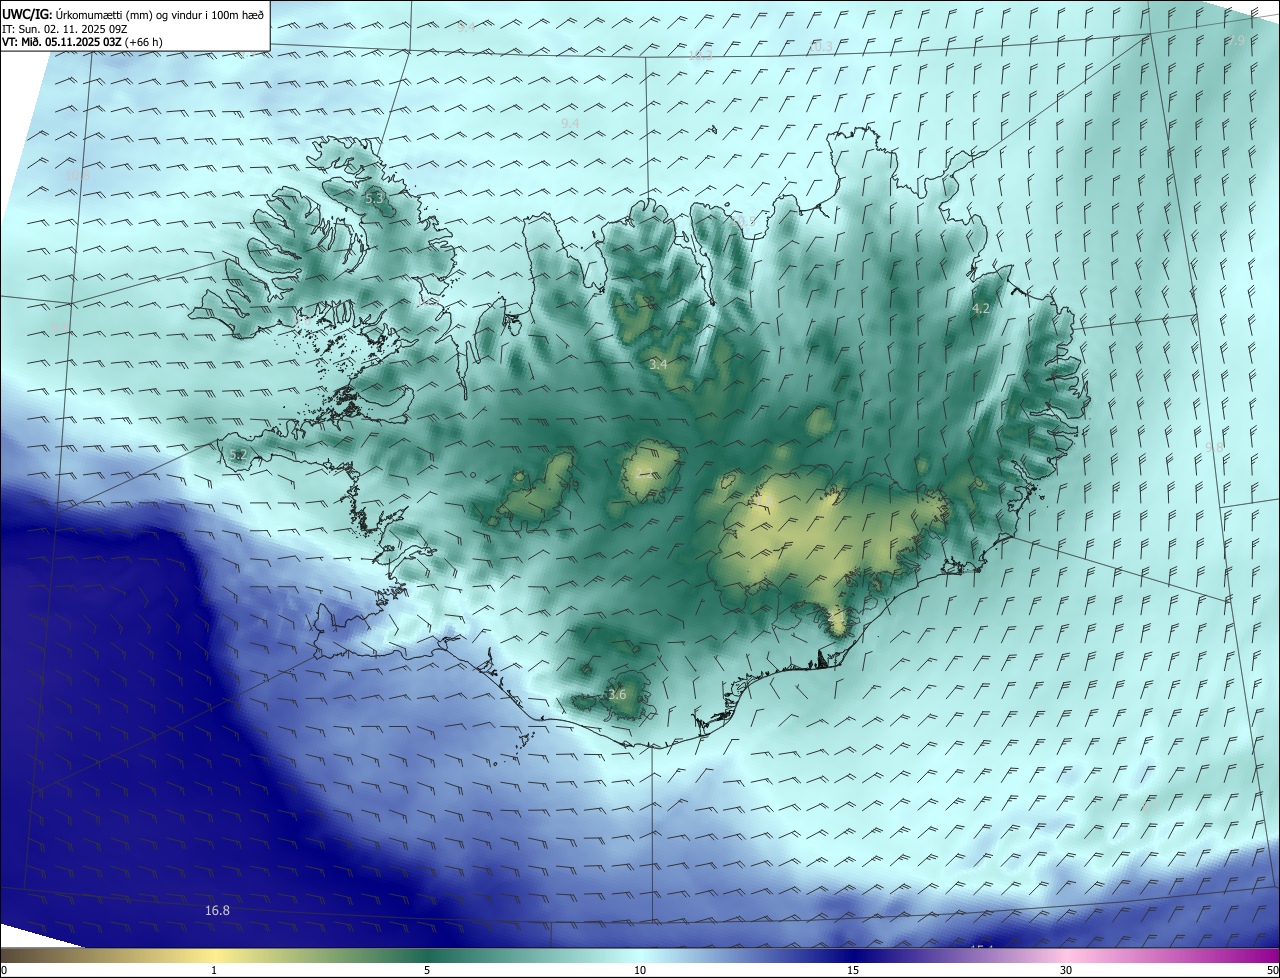Click the '5' label on the color scale
The height and width of the screenshot is (978, 1280).
pos(427,970)
